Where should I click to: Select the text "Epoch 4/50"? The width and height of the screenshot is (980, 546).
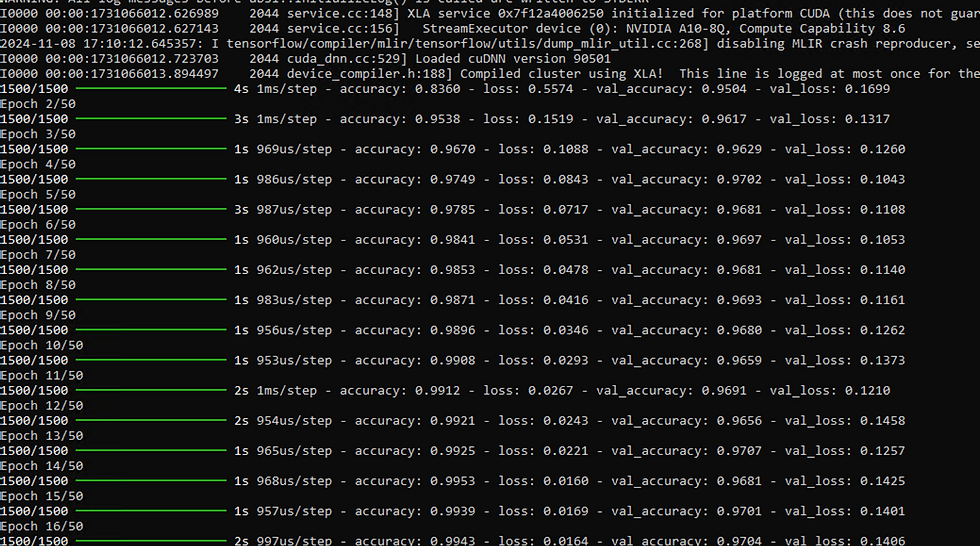point(38,164)
